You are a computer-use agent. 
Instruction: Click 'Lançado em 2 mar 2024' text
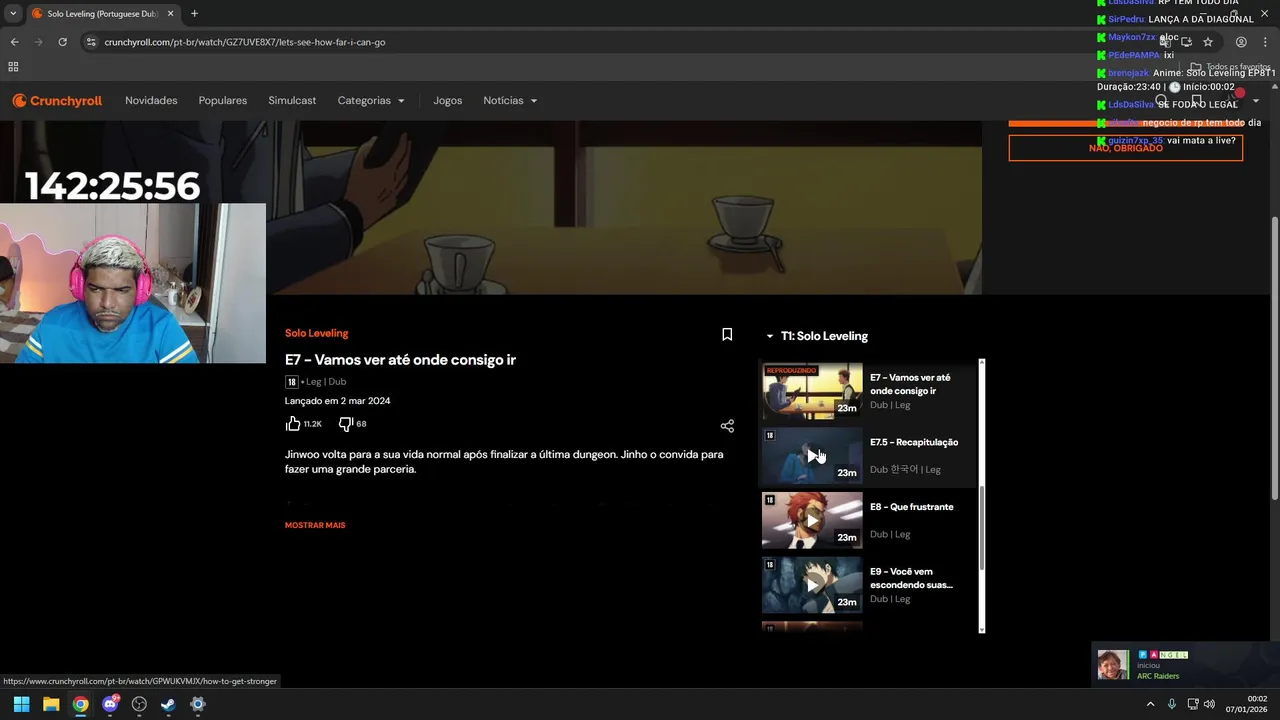pyautogui.click(x=338, y=401)
